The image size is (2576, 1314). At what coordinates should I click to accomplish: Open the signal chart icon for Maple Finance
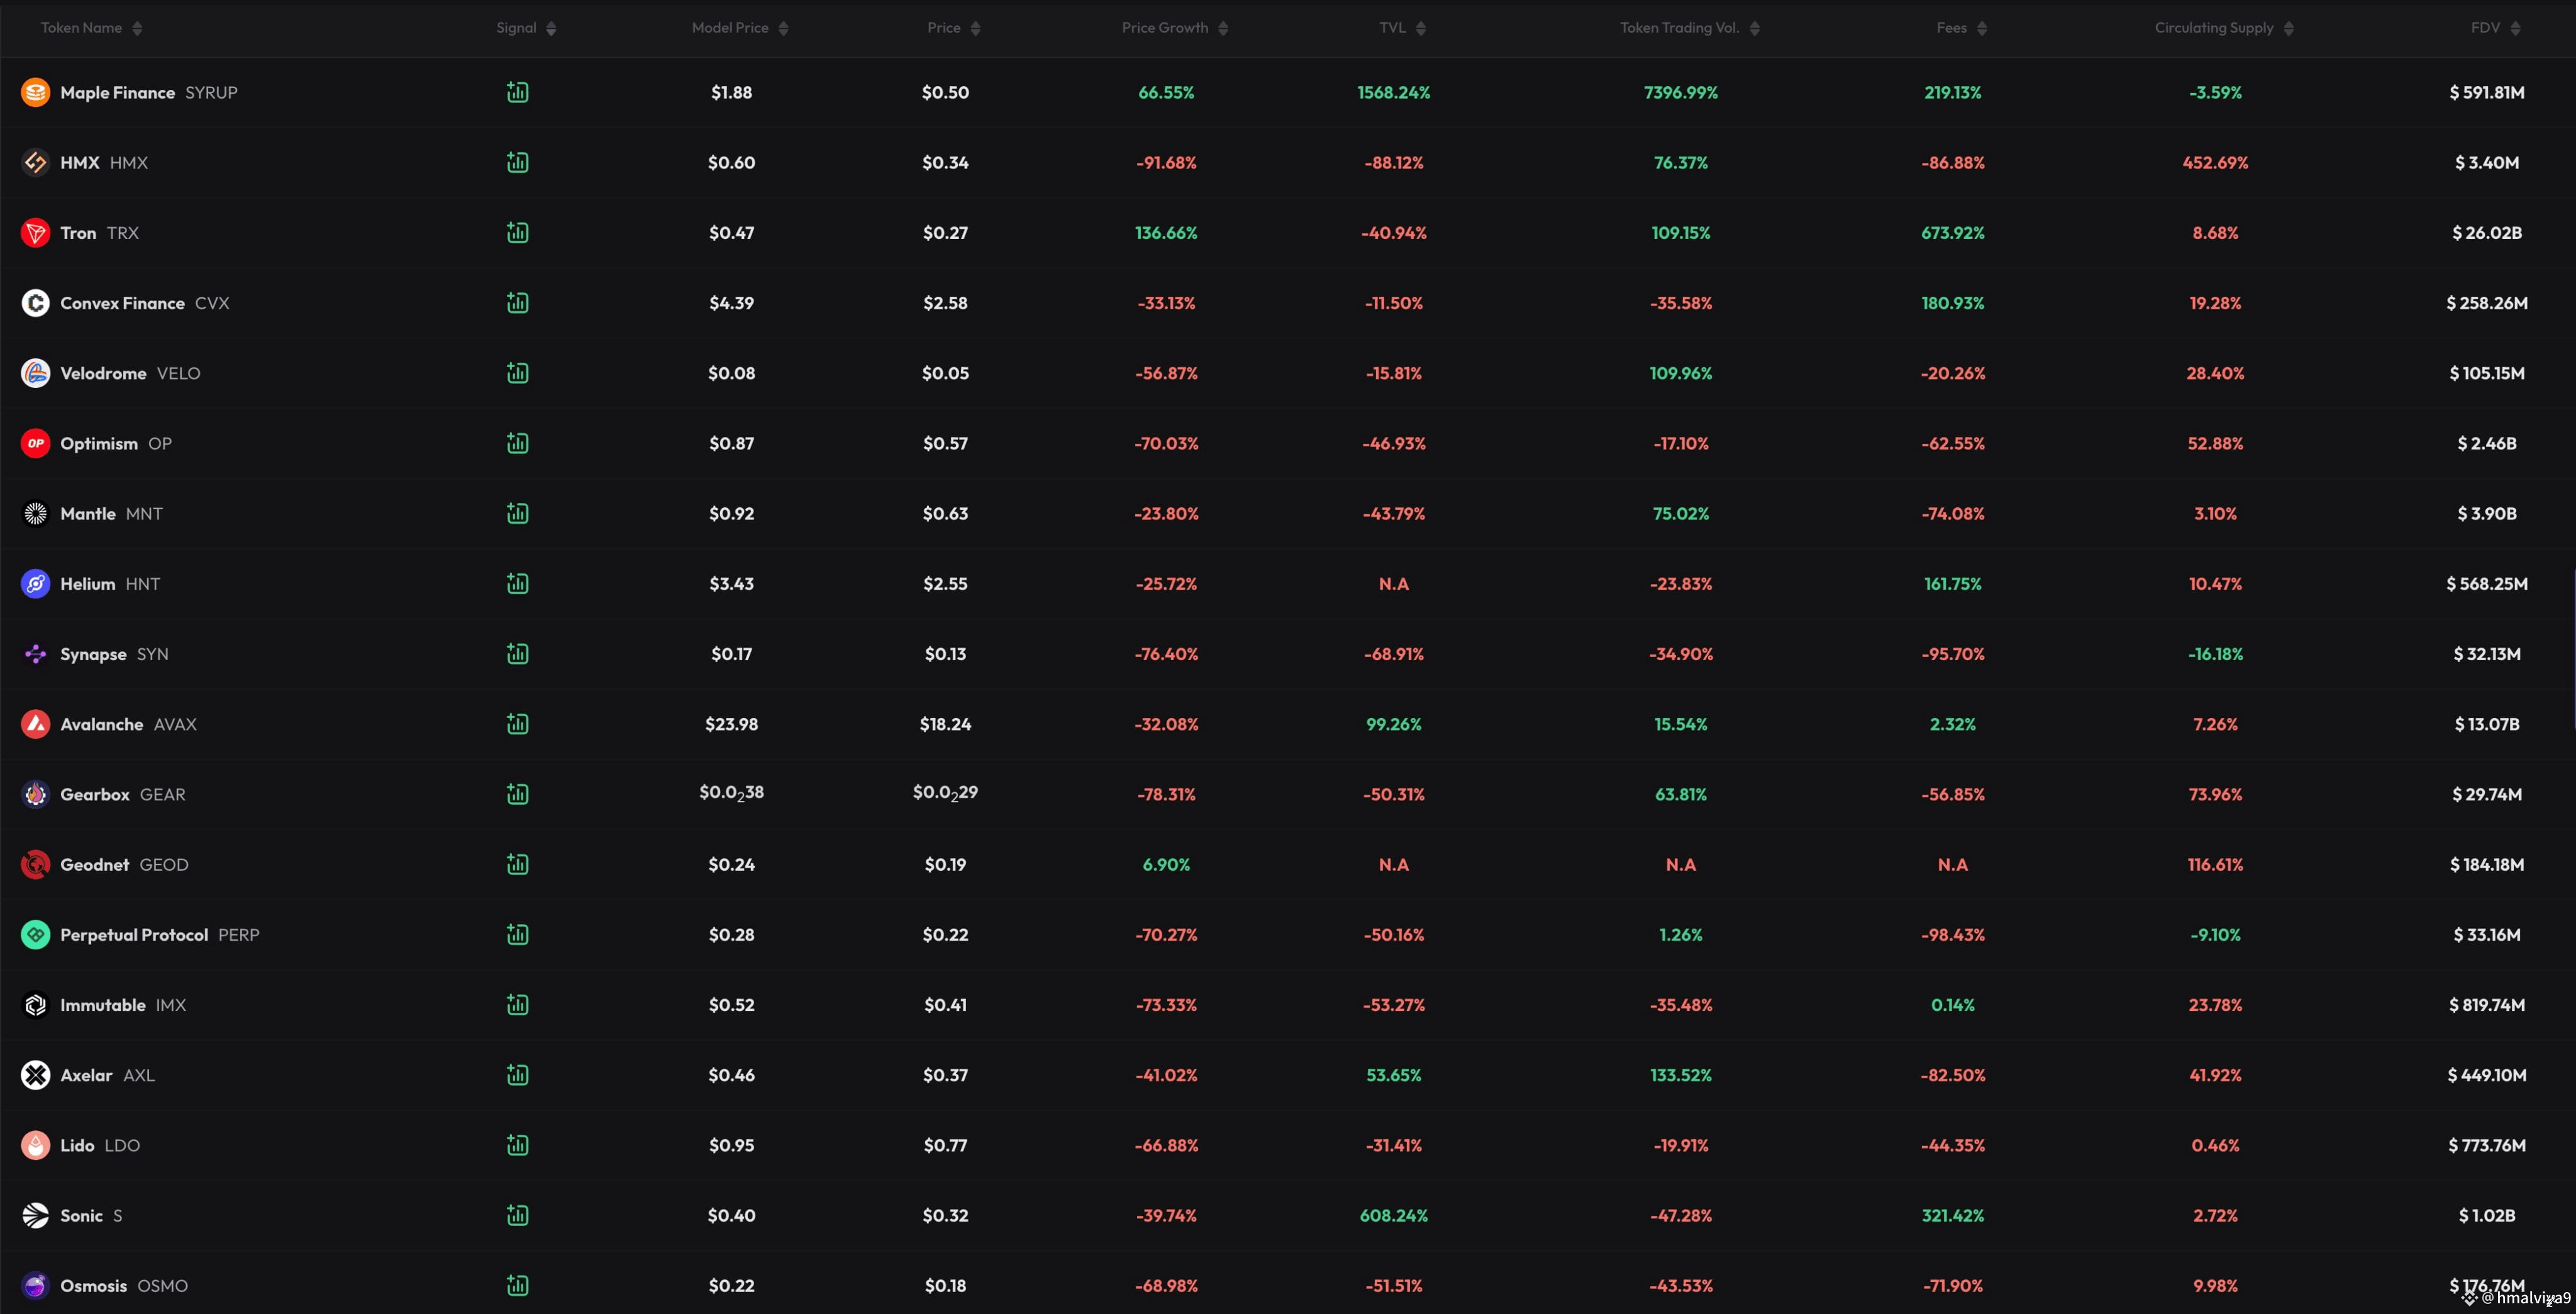(x=517, y=92)
